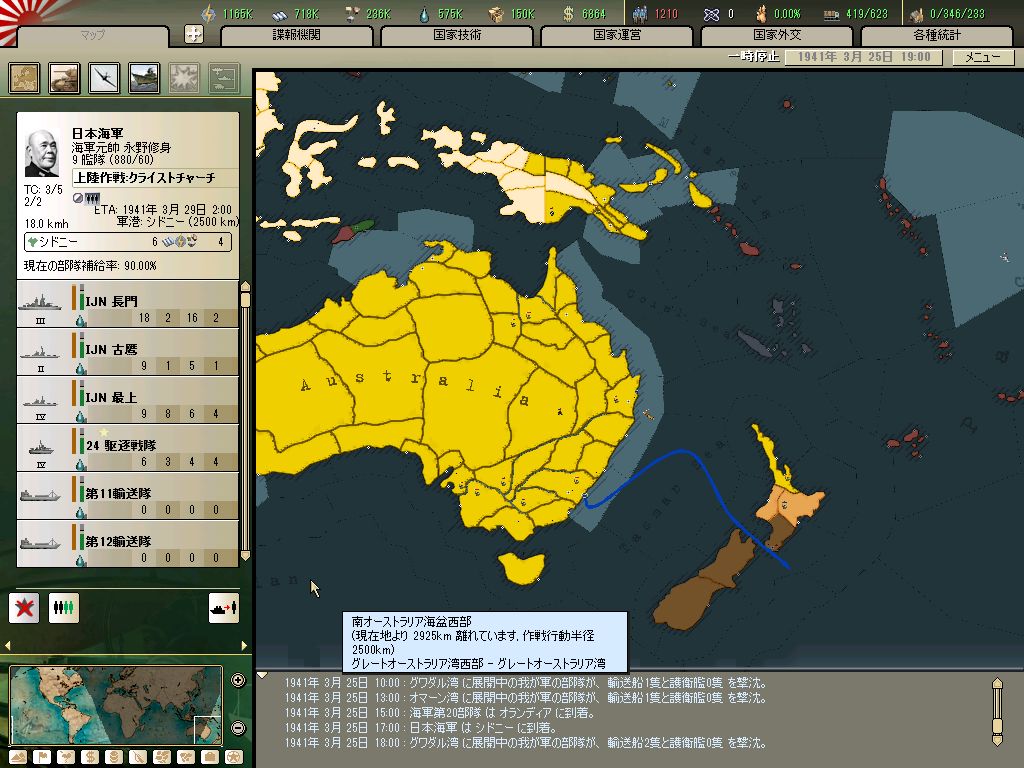
Task: Click the date display 1941年 3月 25日 19:00
Action: pyautogui.click(x=863, y=57)
